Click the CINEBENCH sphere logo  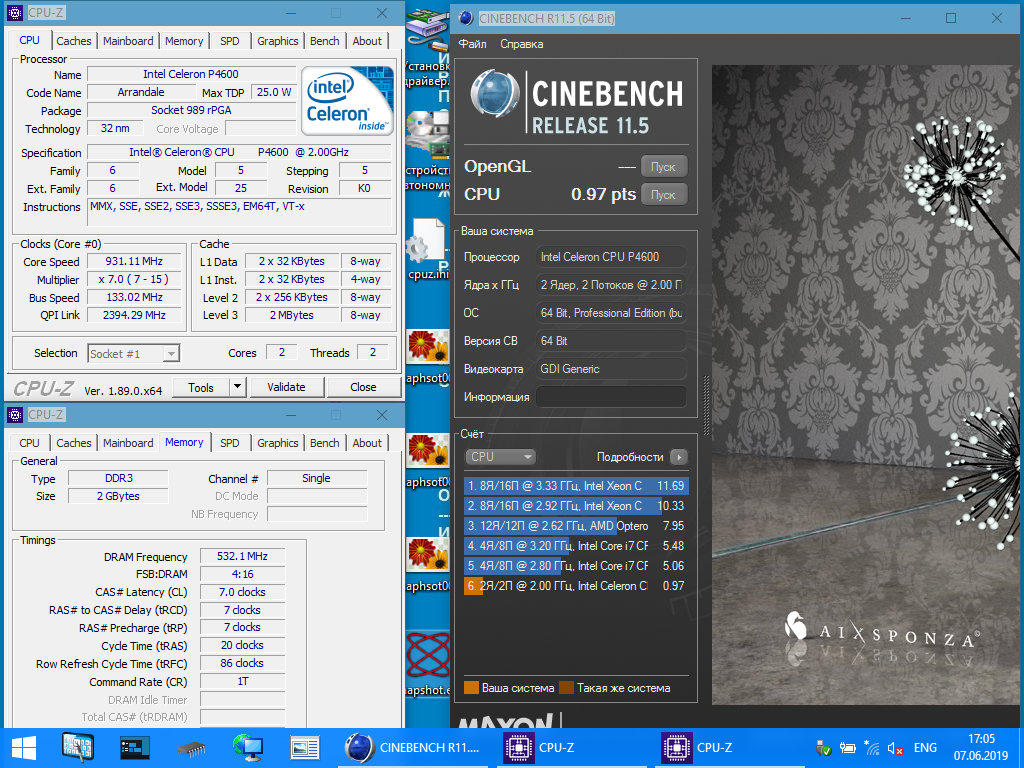(x=495, y=93)
